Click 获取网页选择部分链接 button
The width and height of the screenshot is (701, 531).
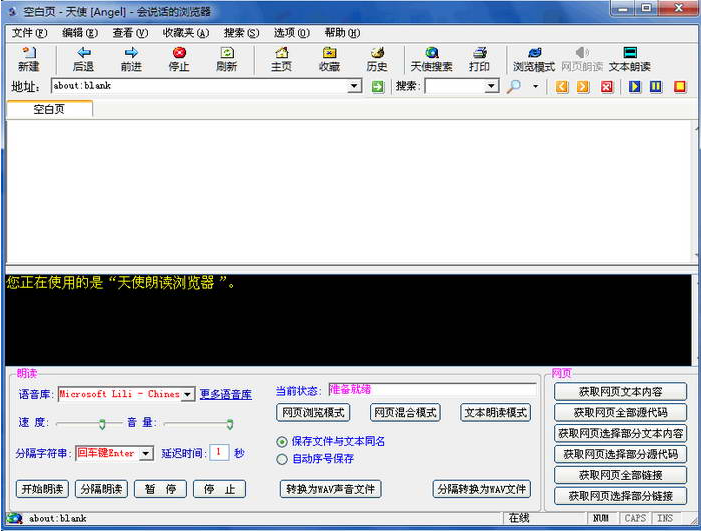coord(621,496)
